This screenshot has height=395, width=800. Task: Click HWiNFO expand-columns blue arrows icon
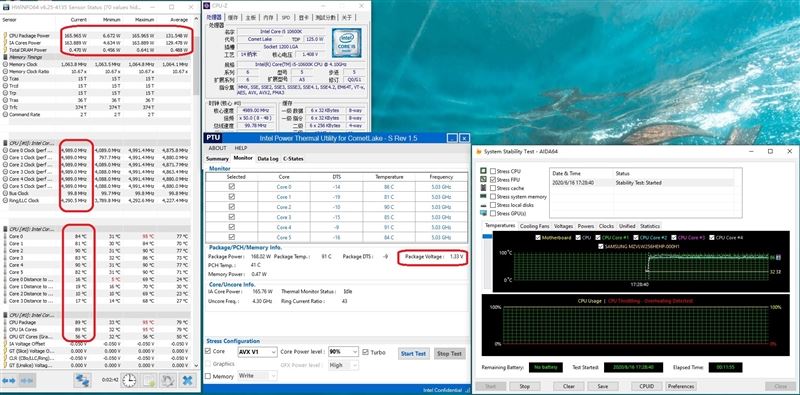click(9, 381)
